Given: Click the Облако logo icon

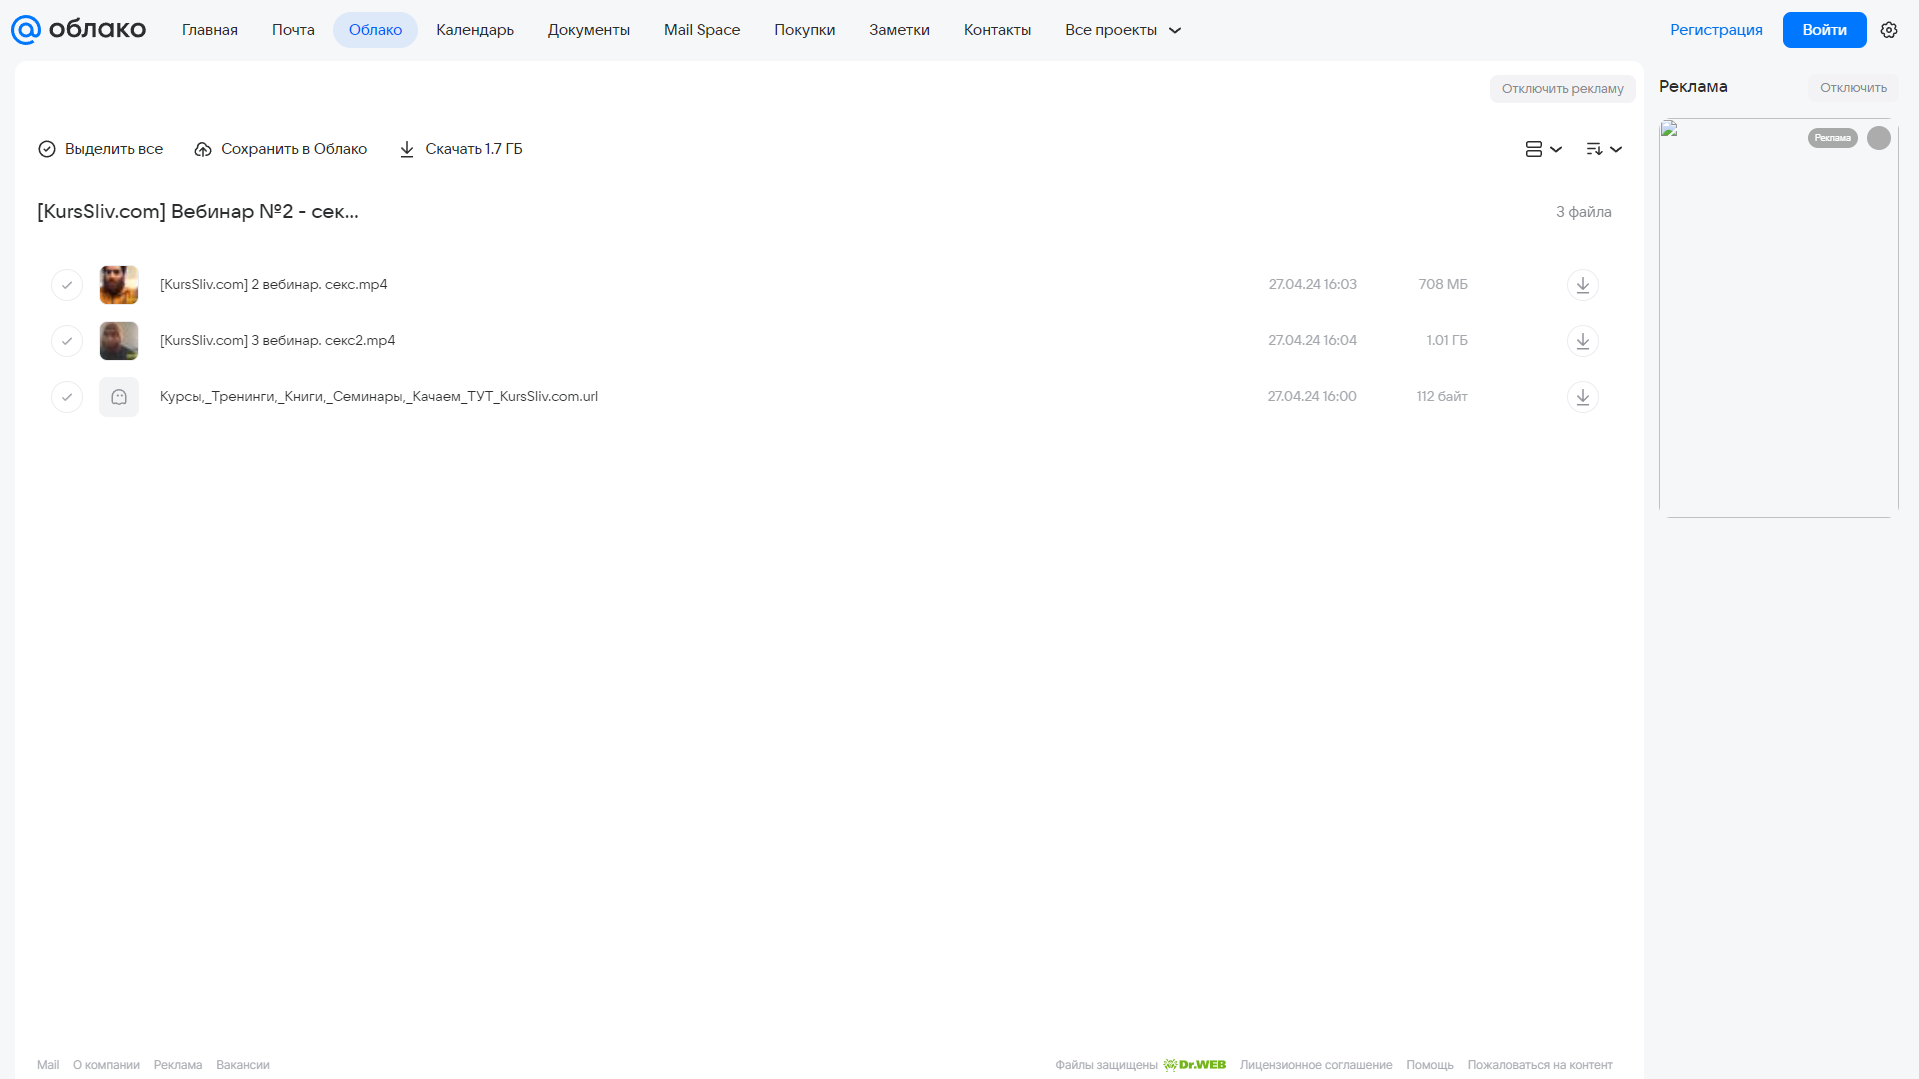Looking at the screenshot, I should [26, 30].
